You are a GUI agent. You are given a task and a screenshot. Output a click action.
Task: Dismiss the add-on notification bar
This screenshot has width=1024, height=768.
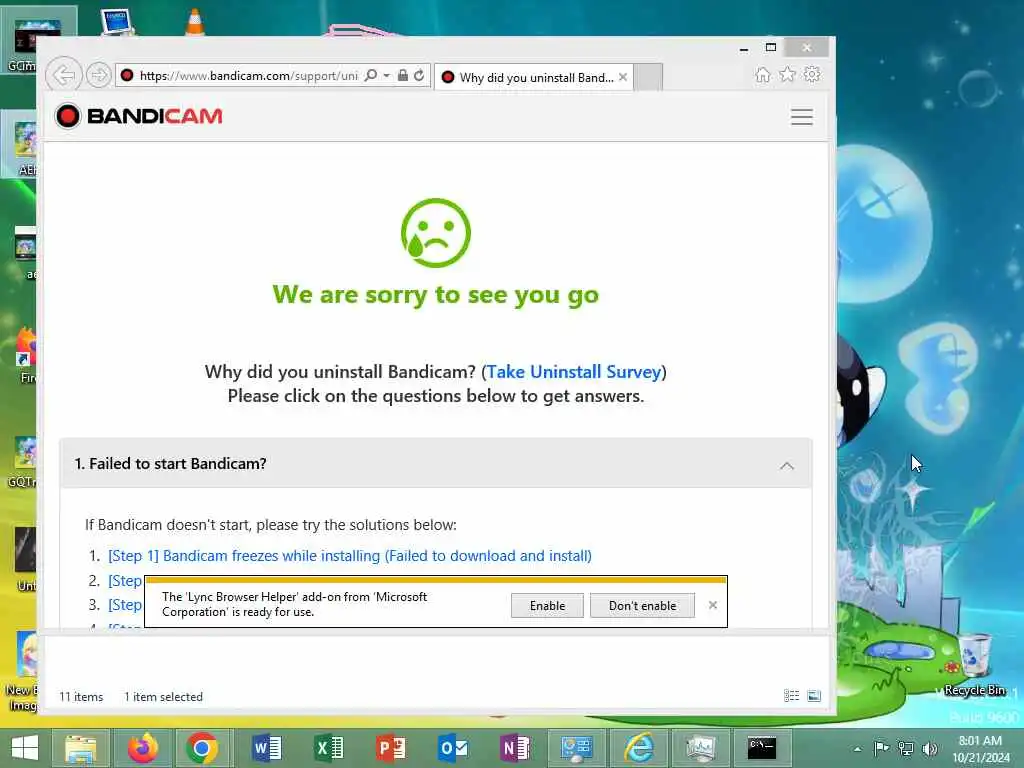(x=712, y=605)
